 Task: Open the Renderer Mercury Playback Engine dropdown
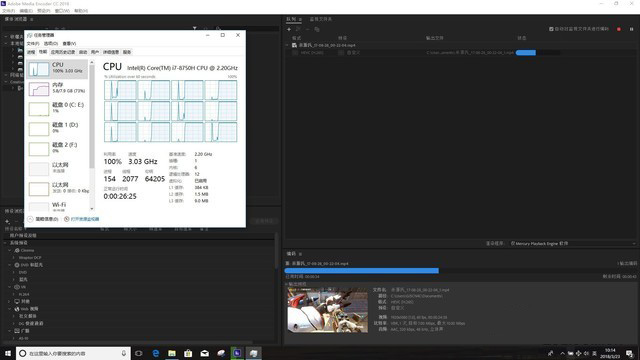coord(573,243)
